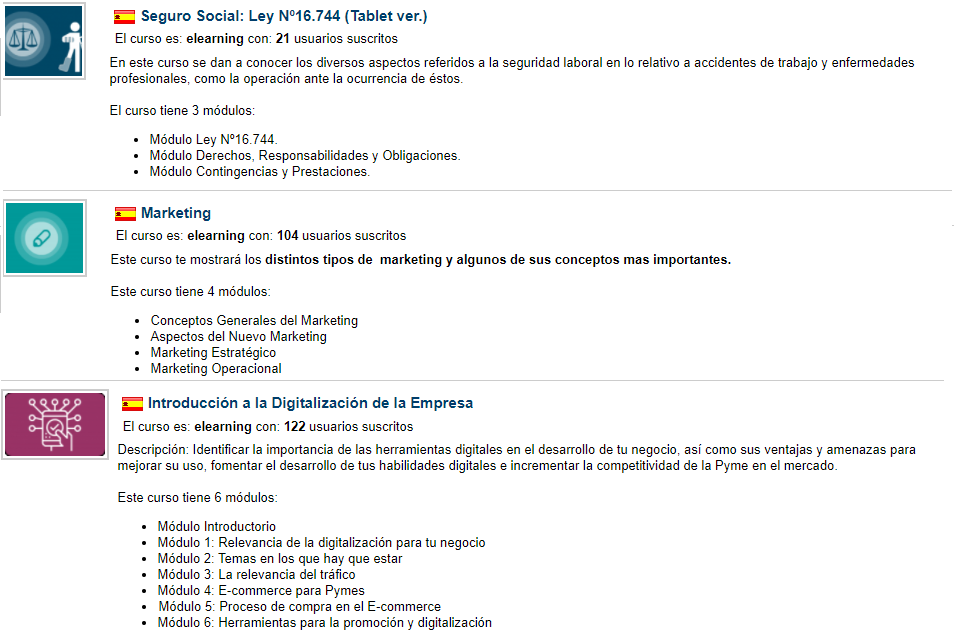Select the Marketing Operacional module

216,369
